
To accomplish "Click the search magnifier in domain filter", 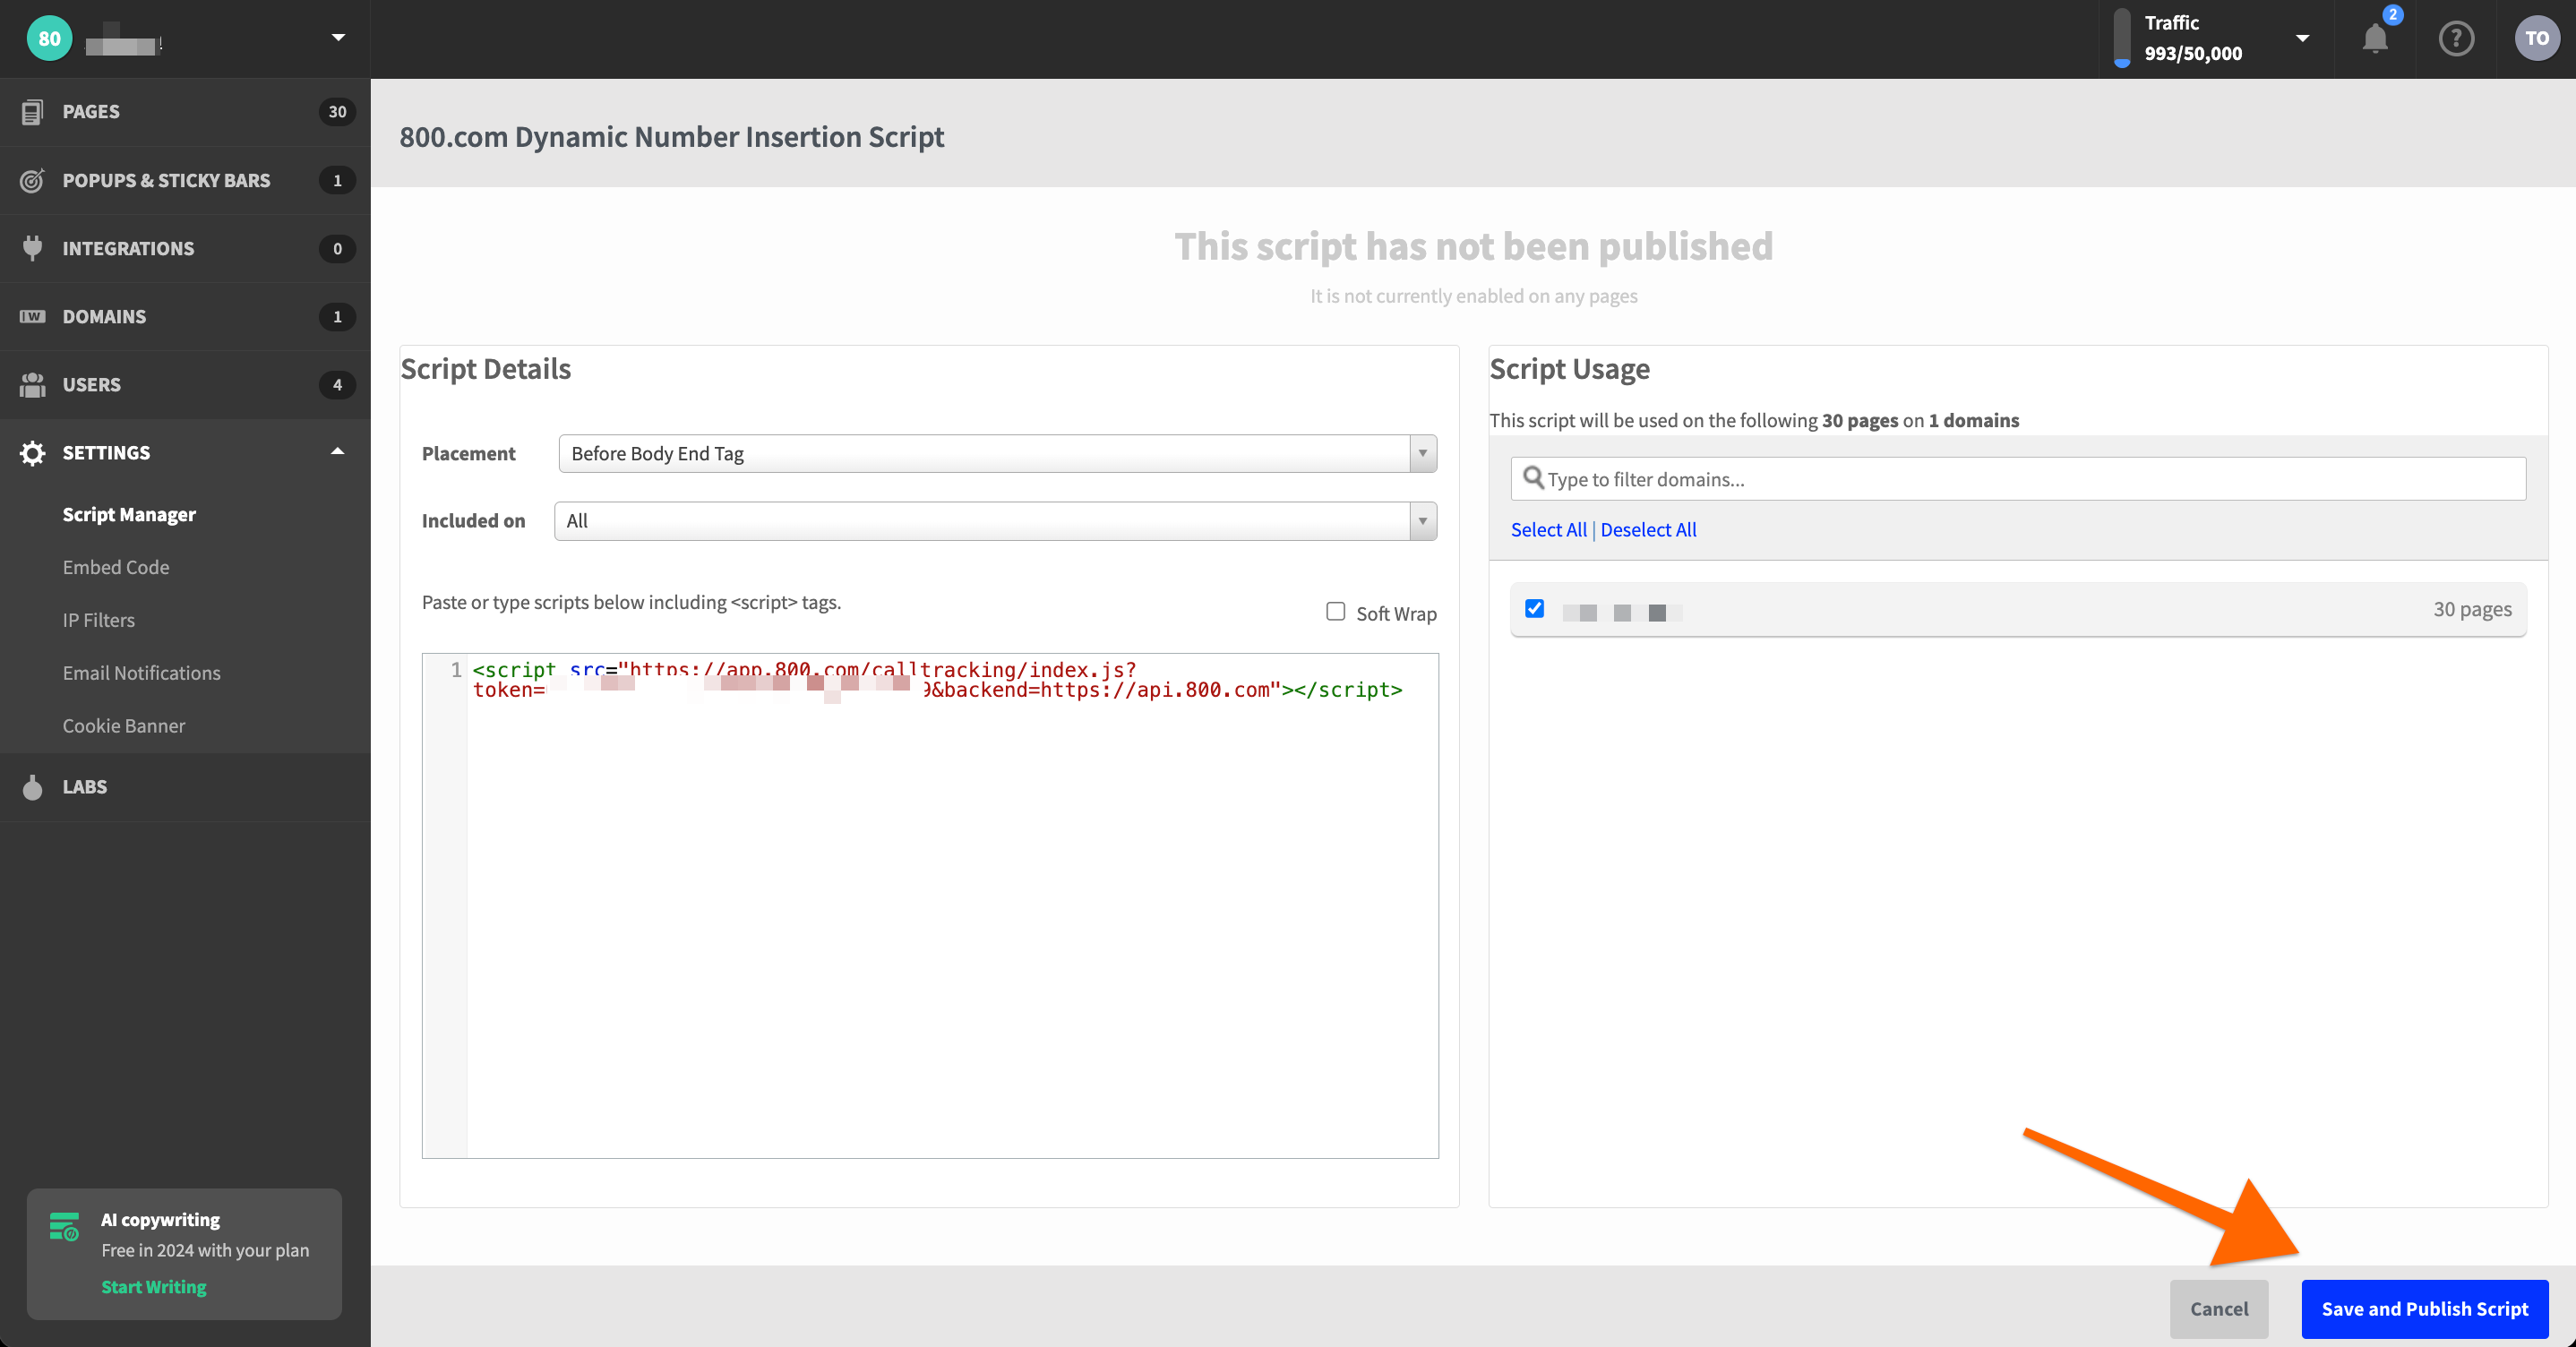I will (1533, 478).
